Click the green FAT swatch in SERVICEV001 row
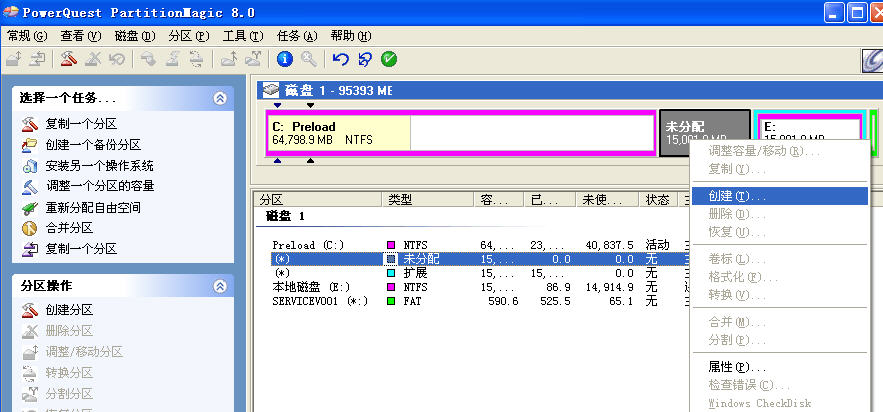This screenshot has width=883, height=412. click(391, 301)
